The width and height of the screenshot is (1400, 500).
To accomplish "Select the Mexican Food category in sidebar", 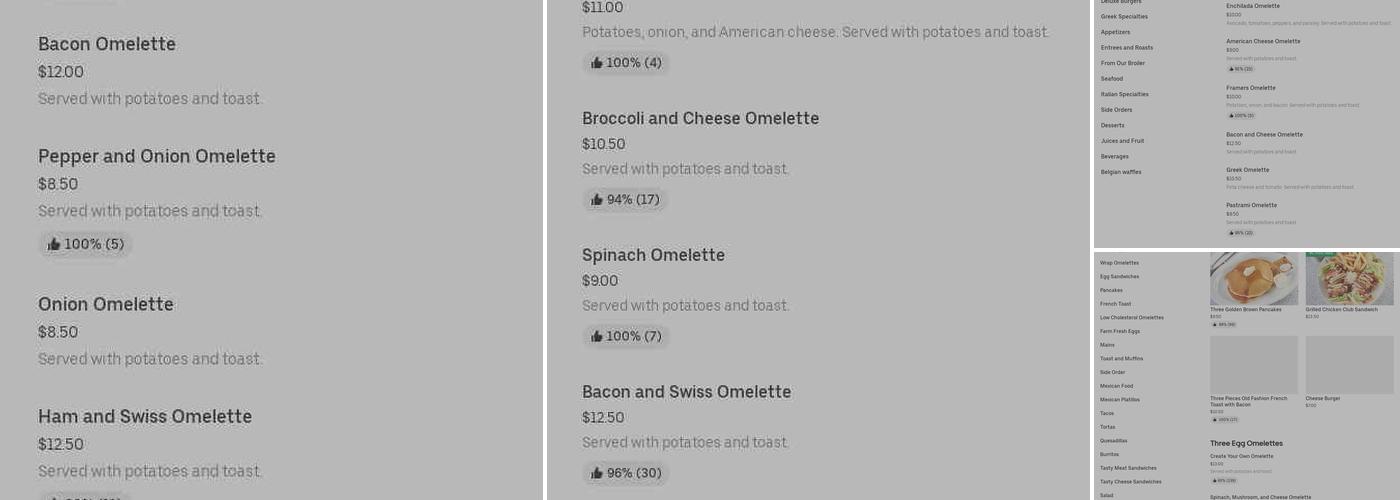I will tap(1117, 386).
